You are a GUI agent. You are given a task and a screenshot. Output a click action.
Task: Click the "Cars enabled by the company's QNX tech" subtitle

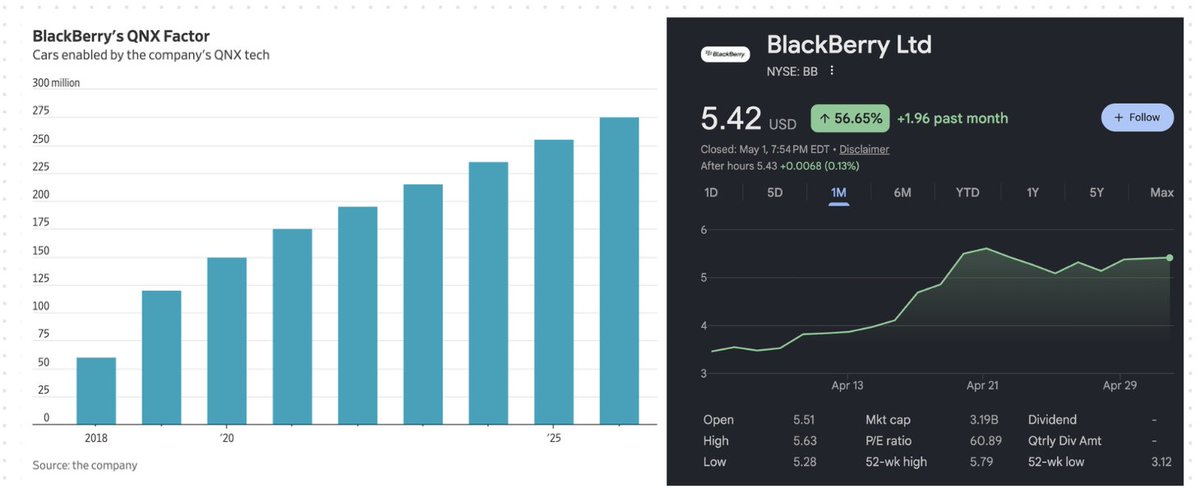pos(151,55)
